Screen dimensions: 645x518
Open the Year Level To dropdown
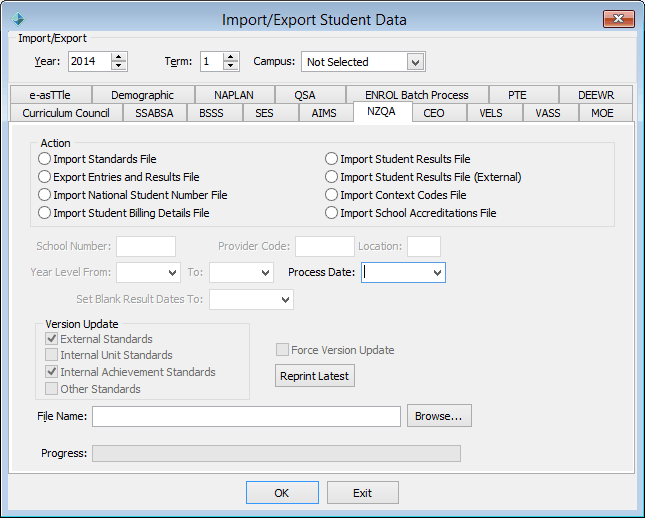tap(241, 272)
